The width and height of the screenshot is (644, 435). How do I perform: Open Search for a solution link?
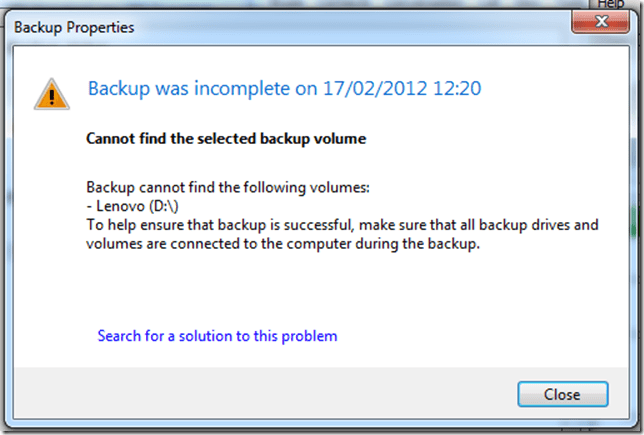[217, 336]
